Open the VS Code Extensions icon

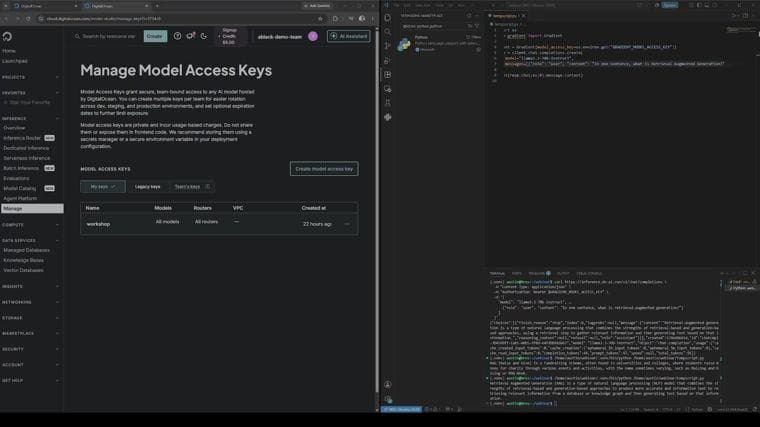pyautogui.click(x=388, y=75)
